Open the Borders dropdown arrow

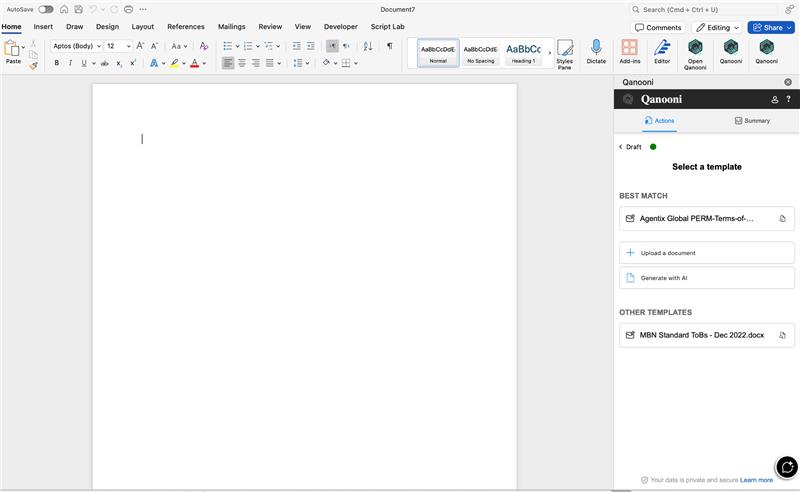(x=356, y=63)
